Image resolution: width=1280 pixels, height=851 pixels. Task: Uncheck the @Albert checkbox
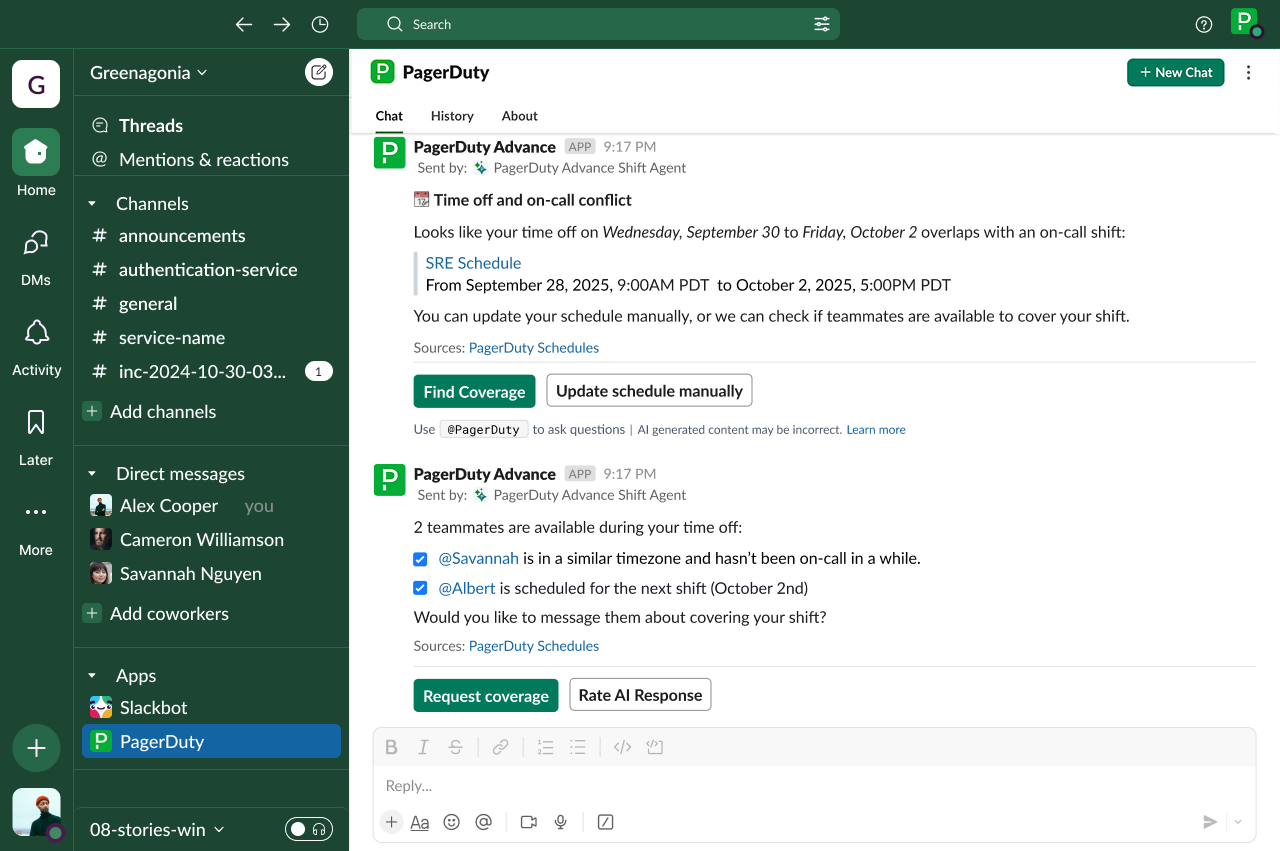pyautogui.click(x=421, y=588)
